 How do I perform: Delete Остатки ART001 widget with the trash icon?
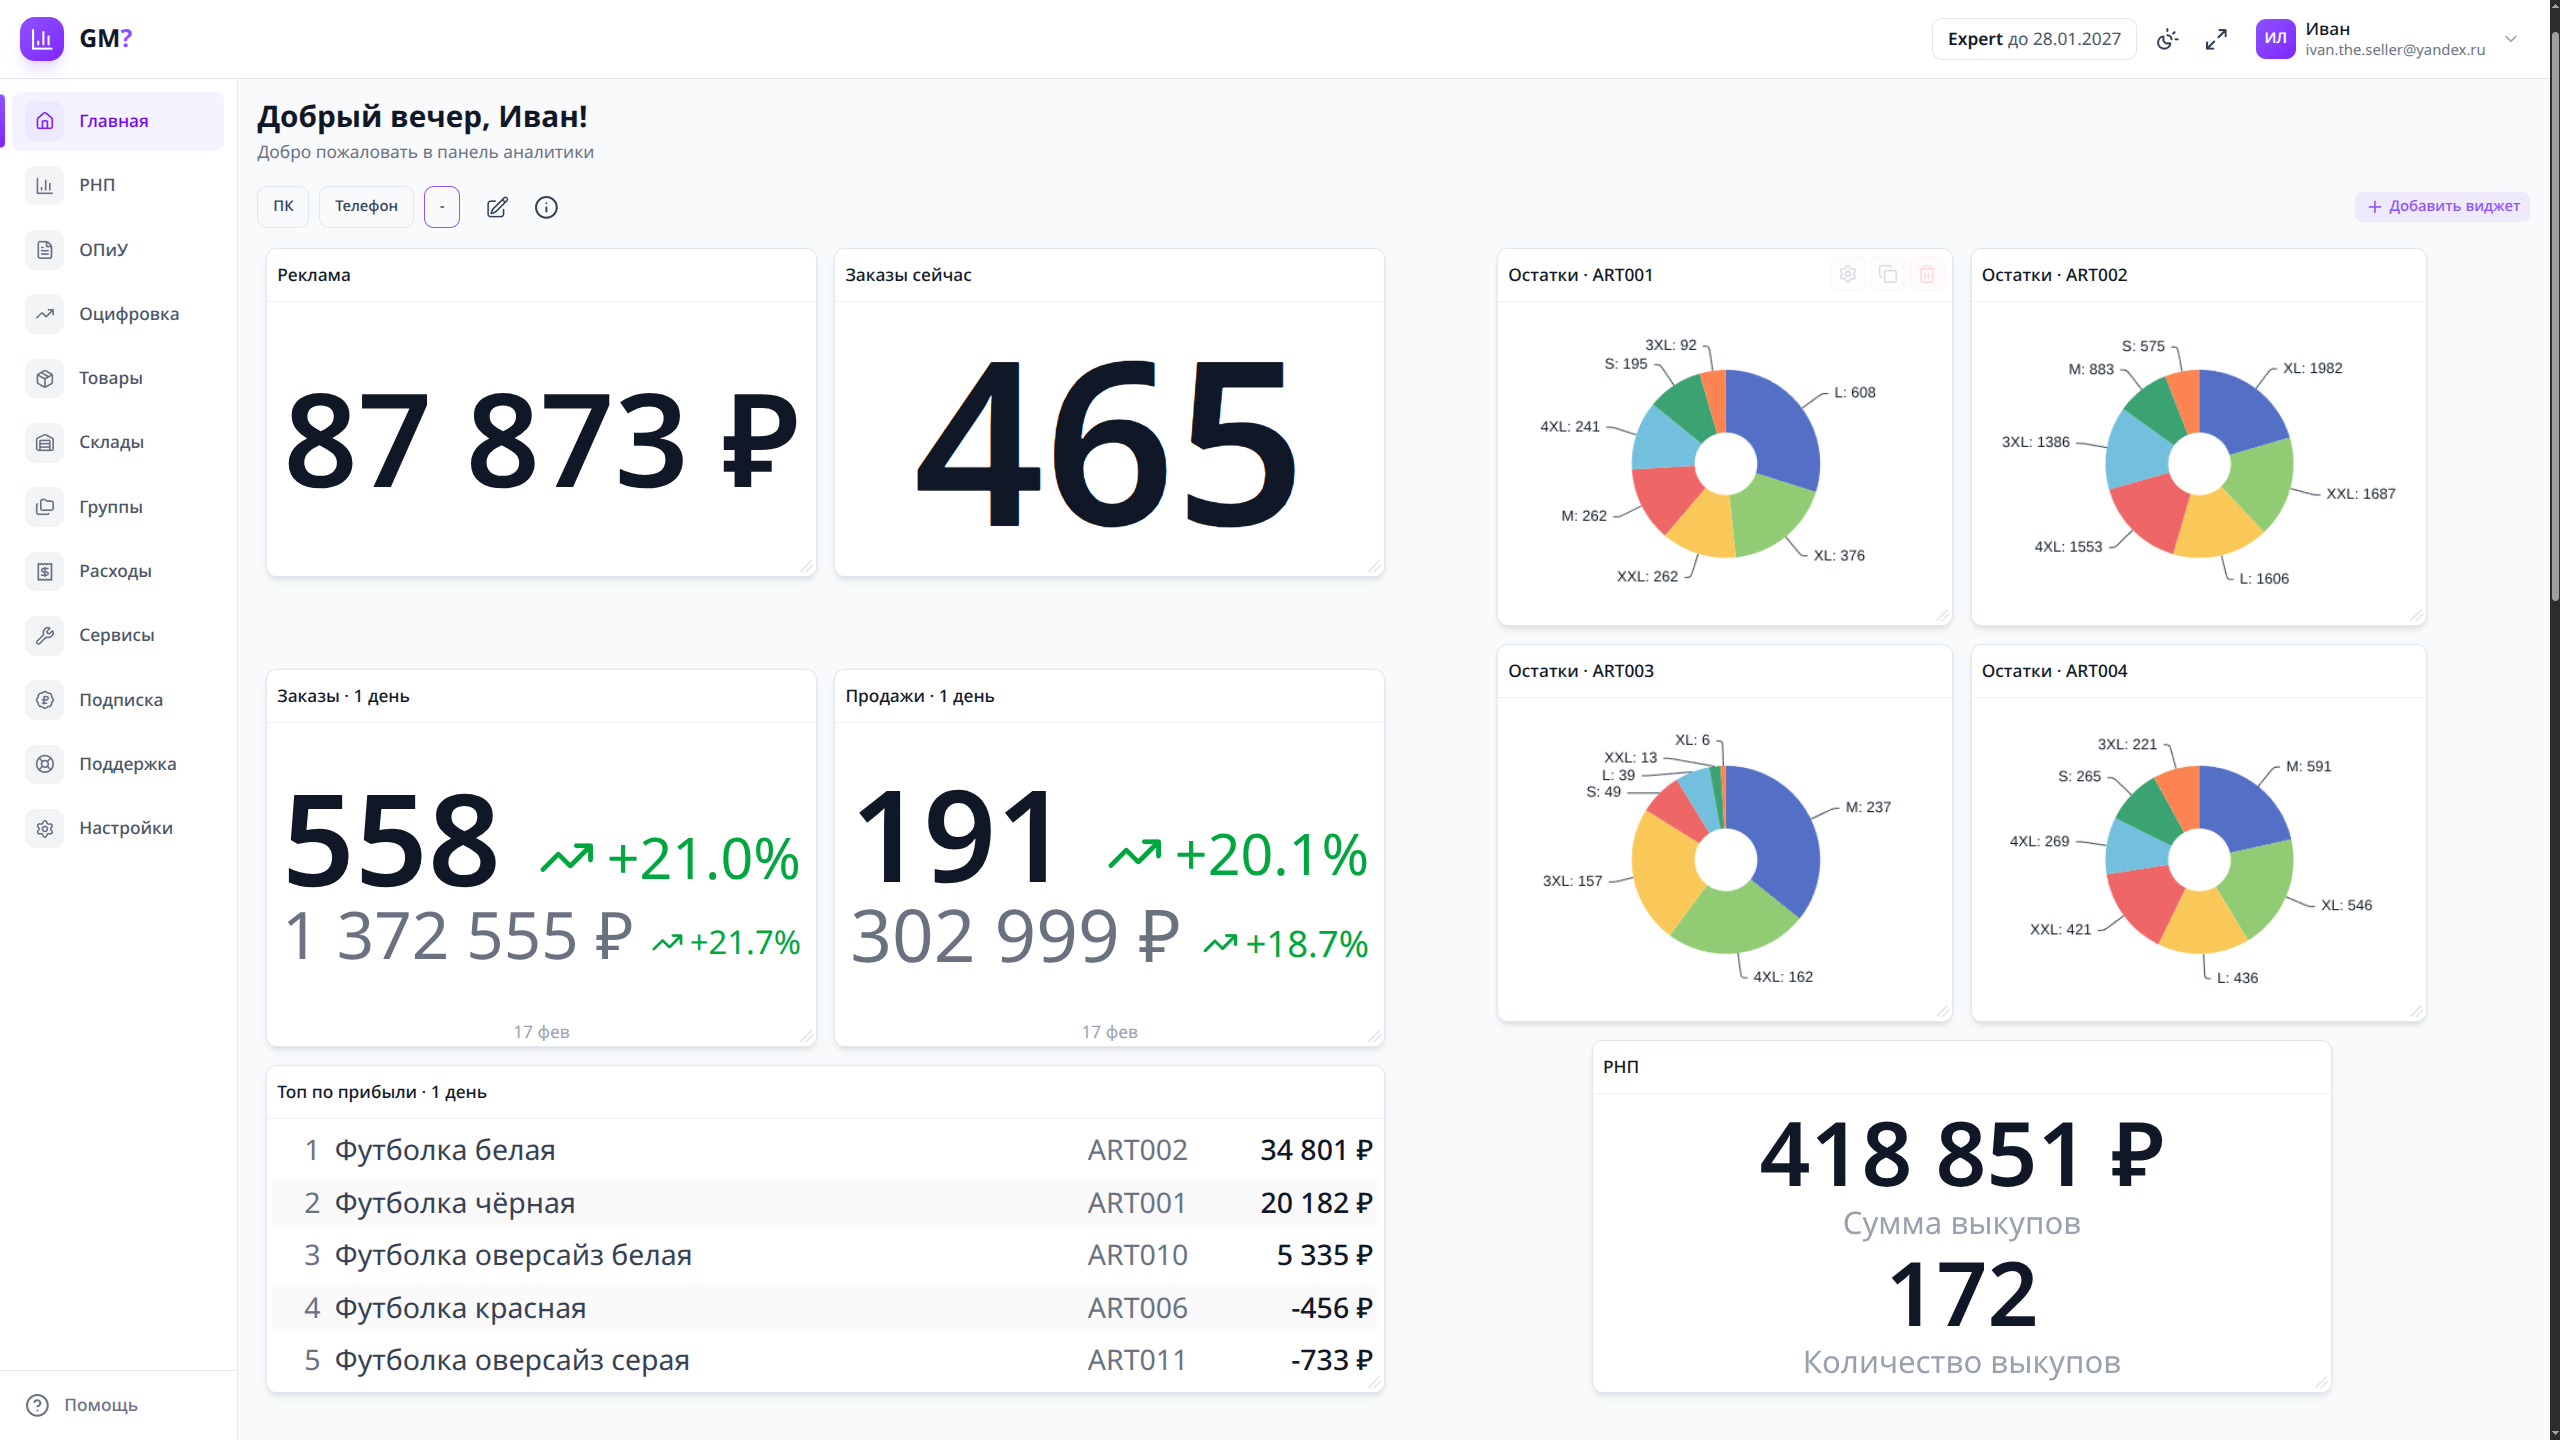click(x=1927, y=274)
